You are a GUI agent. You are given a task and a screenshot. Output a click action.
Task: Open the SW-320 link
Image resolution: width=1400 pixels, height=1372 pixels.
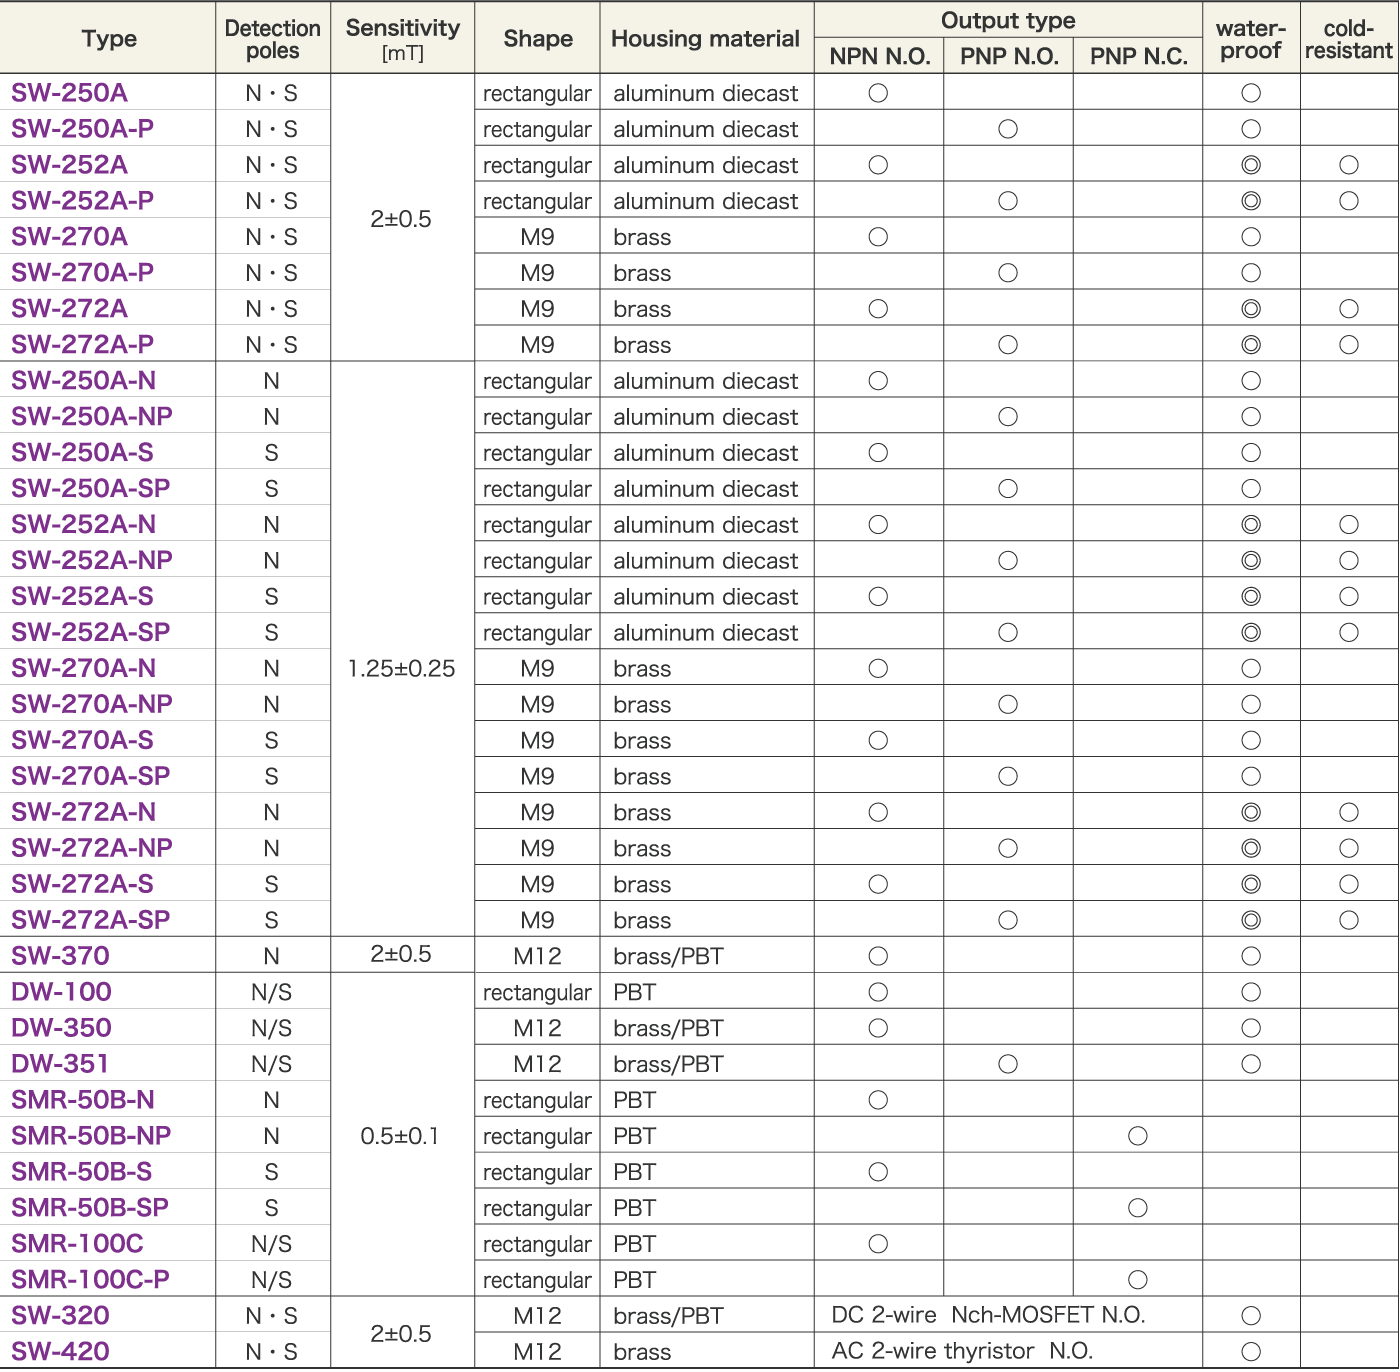click(60, 1317)
